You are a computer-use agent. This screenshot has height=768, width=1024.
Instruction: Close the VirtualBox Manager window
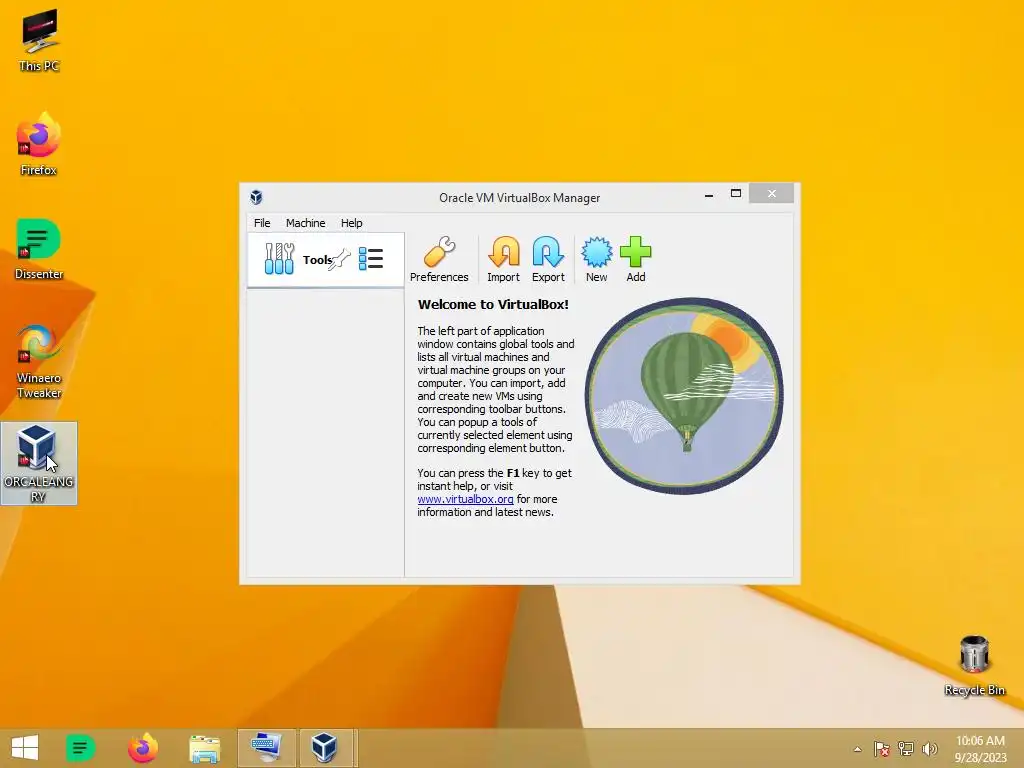[x=771, y=193]
